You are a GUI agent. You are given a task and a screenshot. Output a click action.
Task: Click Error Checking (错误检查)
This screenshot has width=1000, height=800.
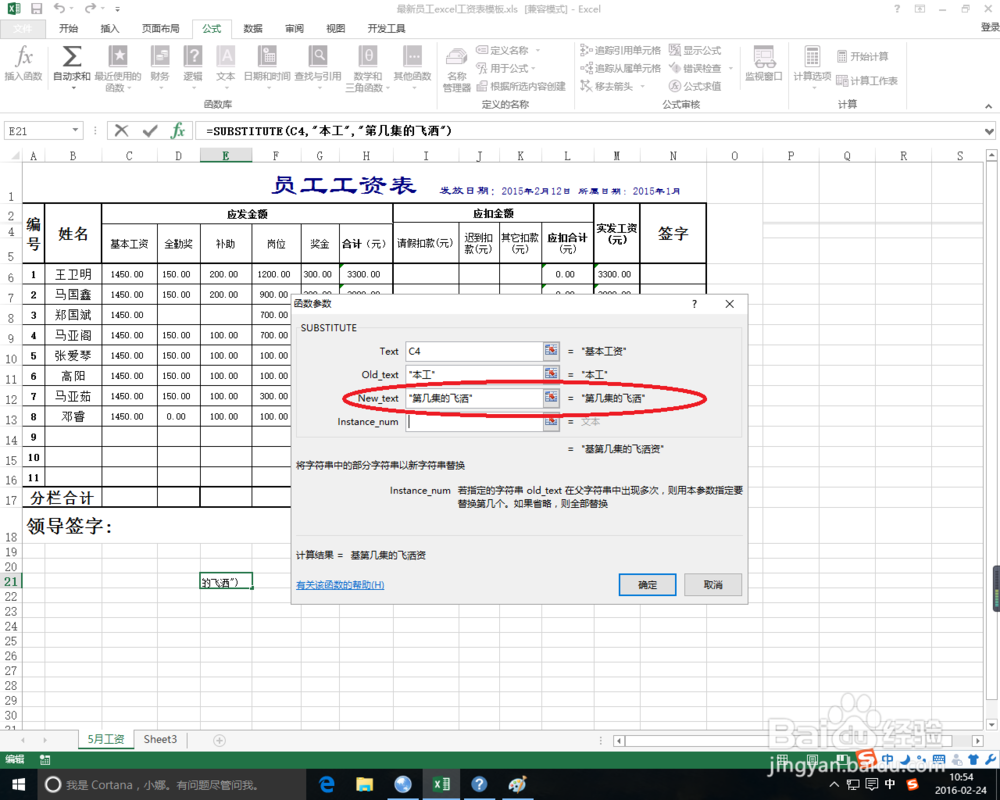pos(700,68)
